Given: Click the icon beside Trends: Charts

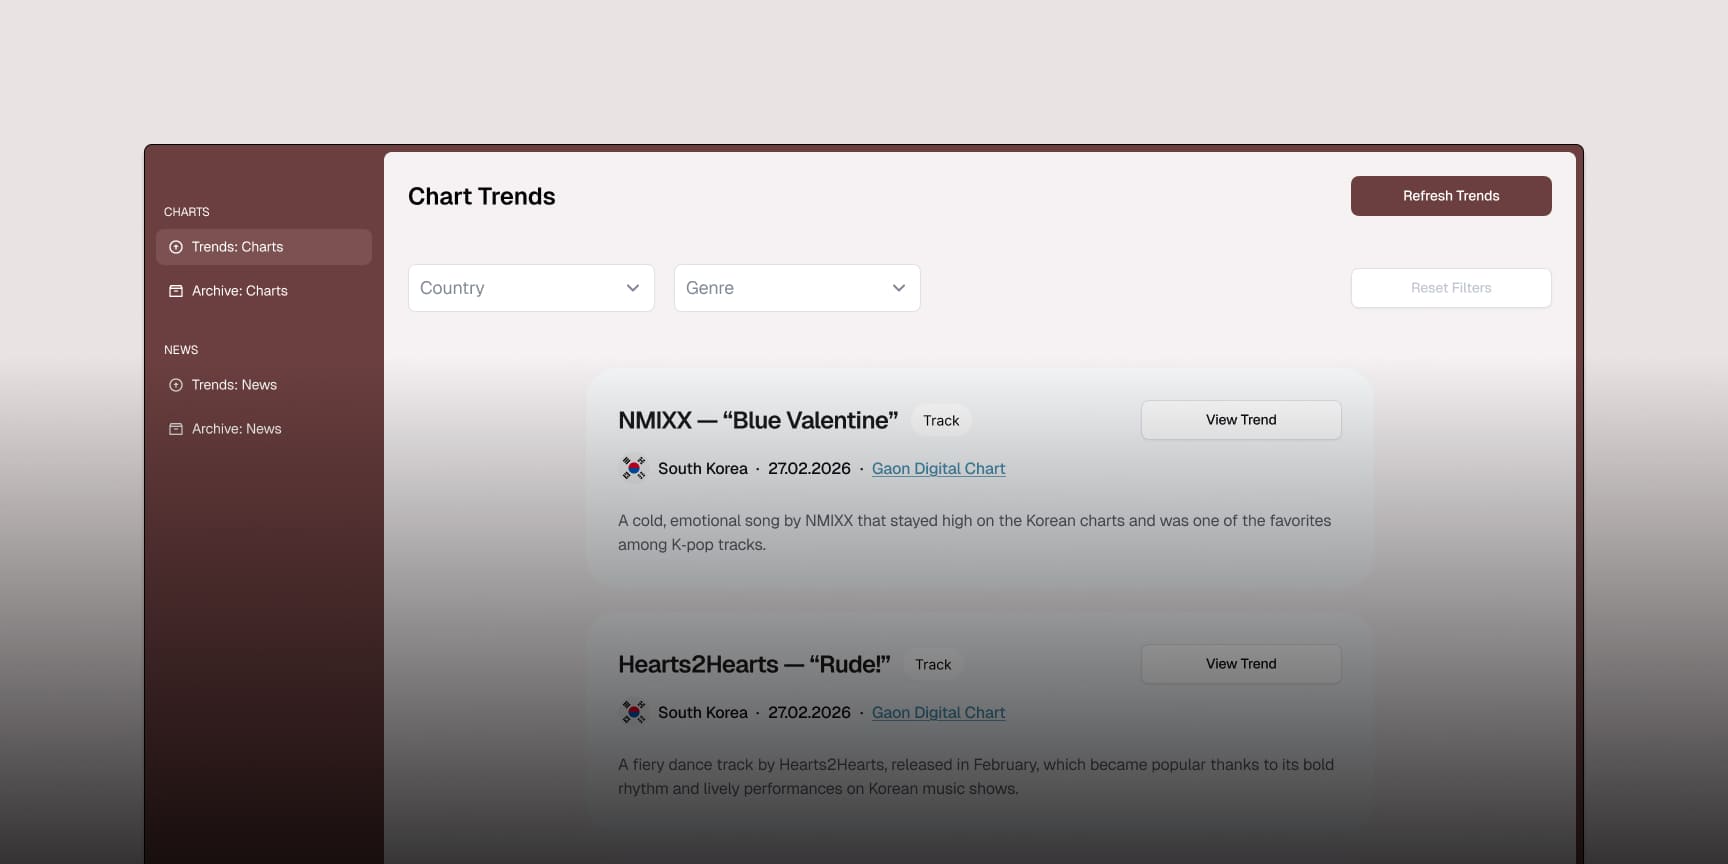Looking at the screenshot, I should pos(176,247).
